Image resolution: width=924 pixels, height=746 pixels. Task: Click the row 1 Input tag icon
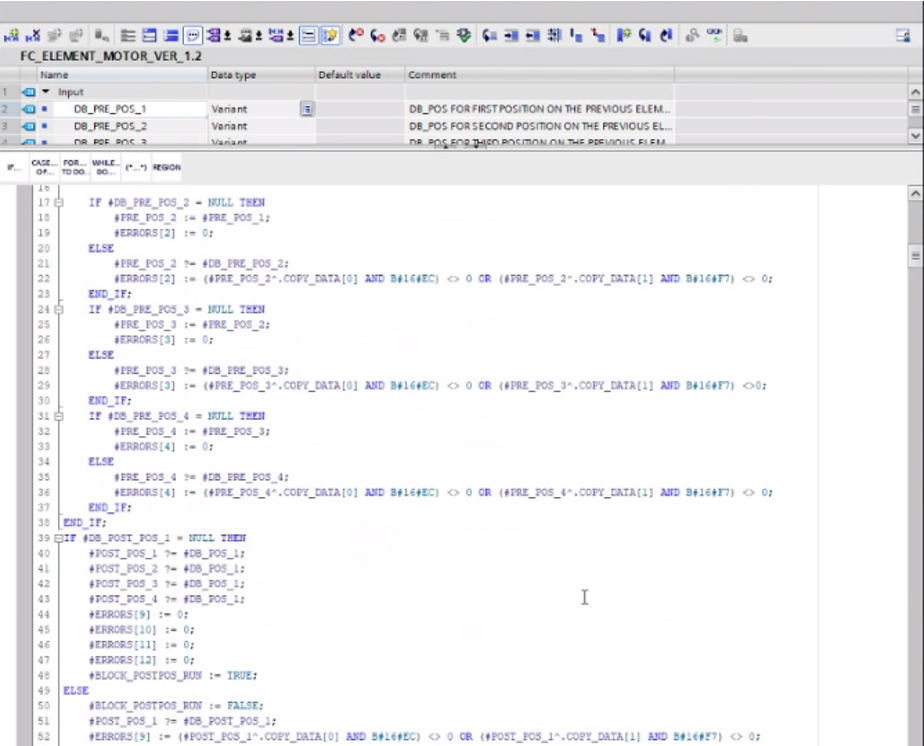point(28,92)
